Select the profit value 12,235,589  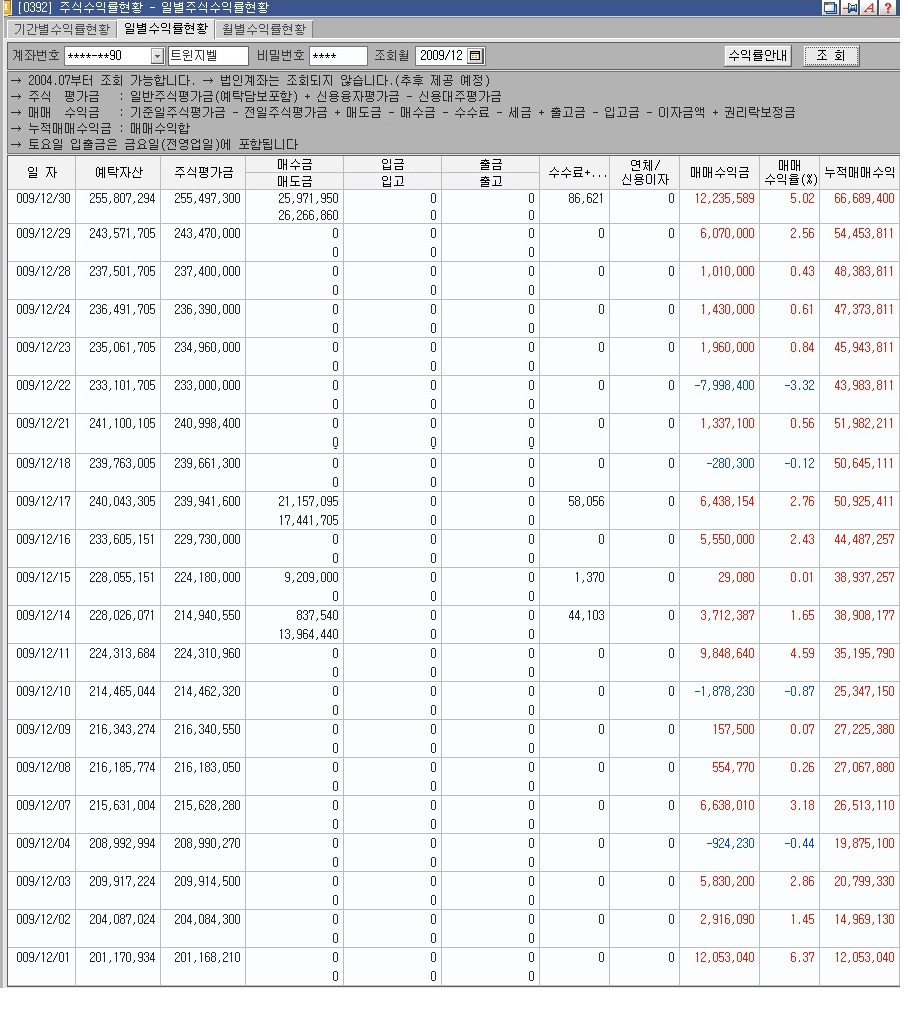coord(725,199)
